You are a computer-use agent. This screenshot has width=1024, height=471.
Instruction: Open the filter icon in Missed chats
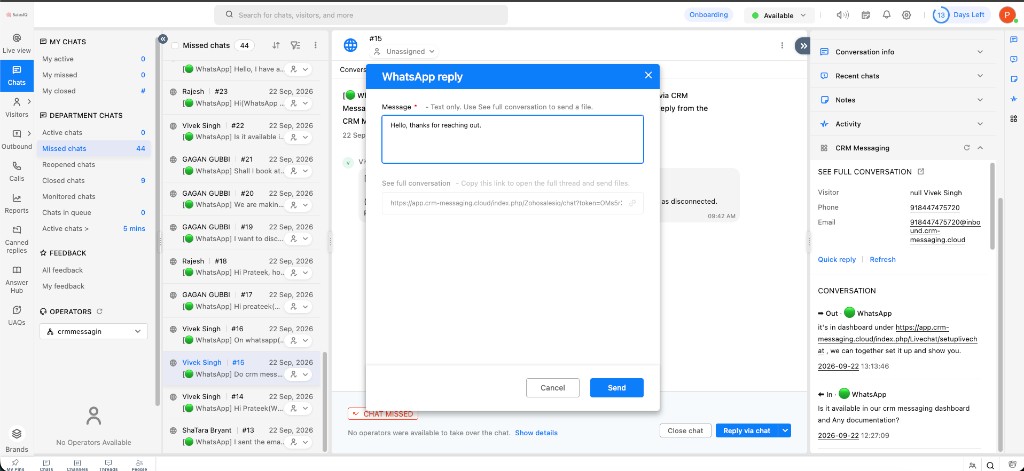(x=295, y=45)
